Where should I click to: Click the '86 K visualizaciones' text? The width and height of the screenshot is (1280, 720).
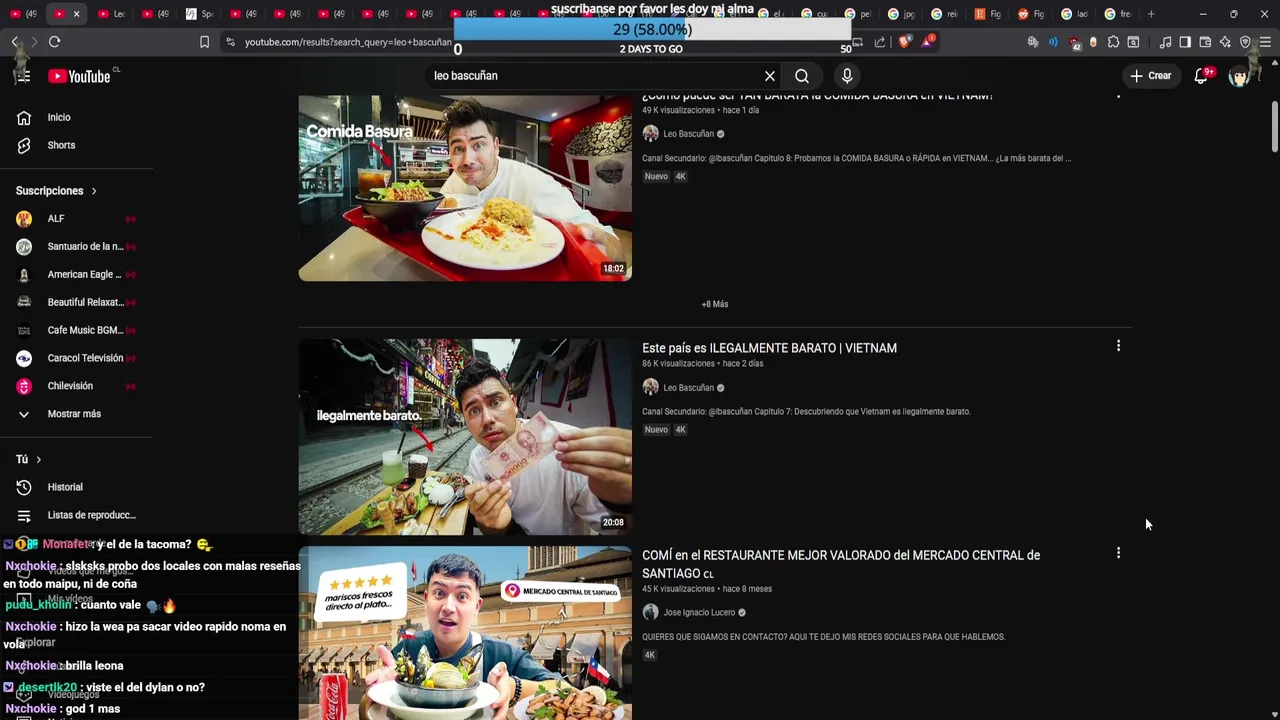click(678, 364)
